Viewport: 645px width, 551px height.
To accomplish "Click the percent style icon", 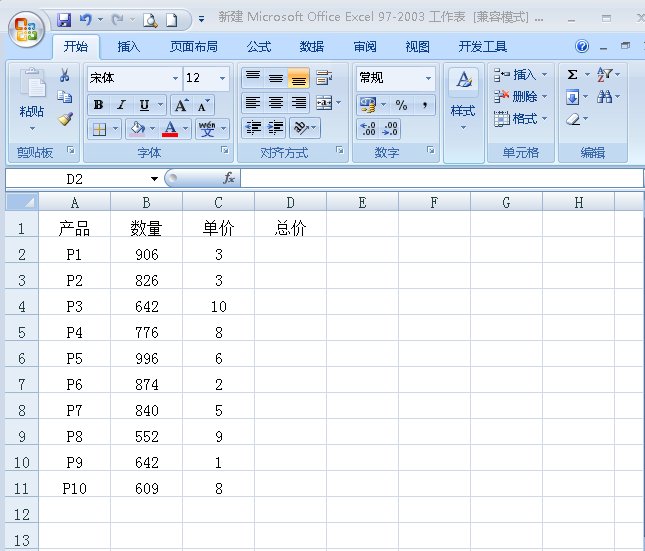I will (401, 105).
